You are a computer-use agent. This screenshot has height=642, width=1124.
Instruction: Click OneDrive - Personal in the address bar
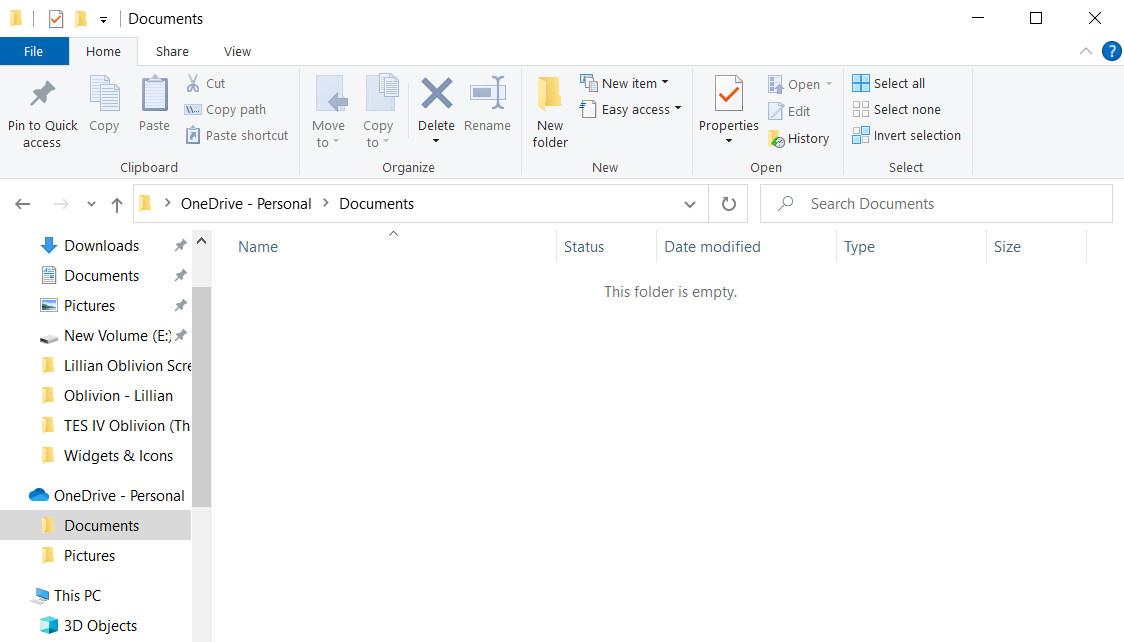[246, 203]
